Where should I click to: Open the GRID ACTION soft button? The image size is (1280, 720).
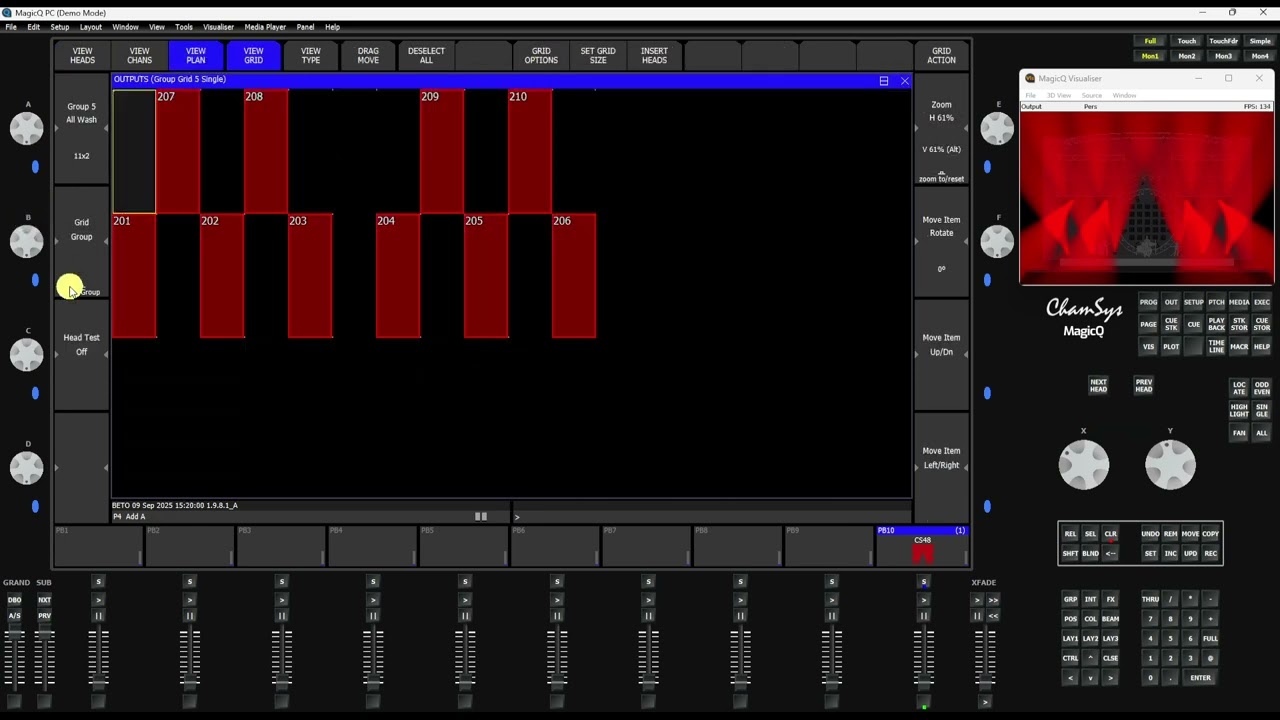941,56
